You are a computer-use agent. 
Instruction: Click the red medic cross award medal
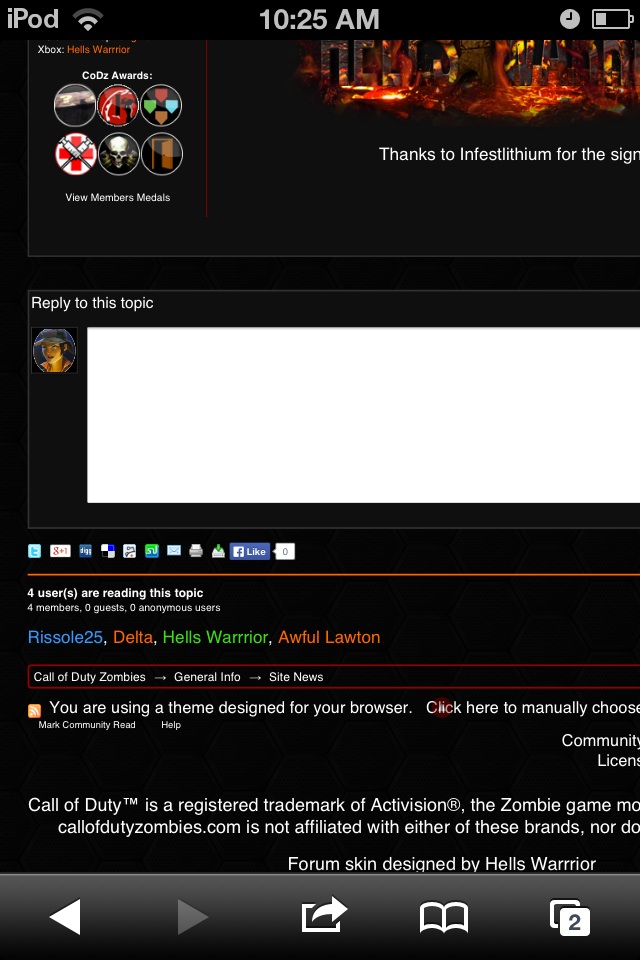pos(75,154)
